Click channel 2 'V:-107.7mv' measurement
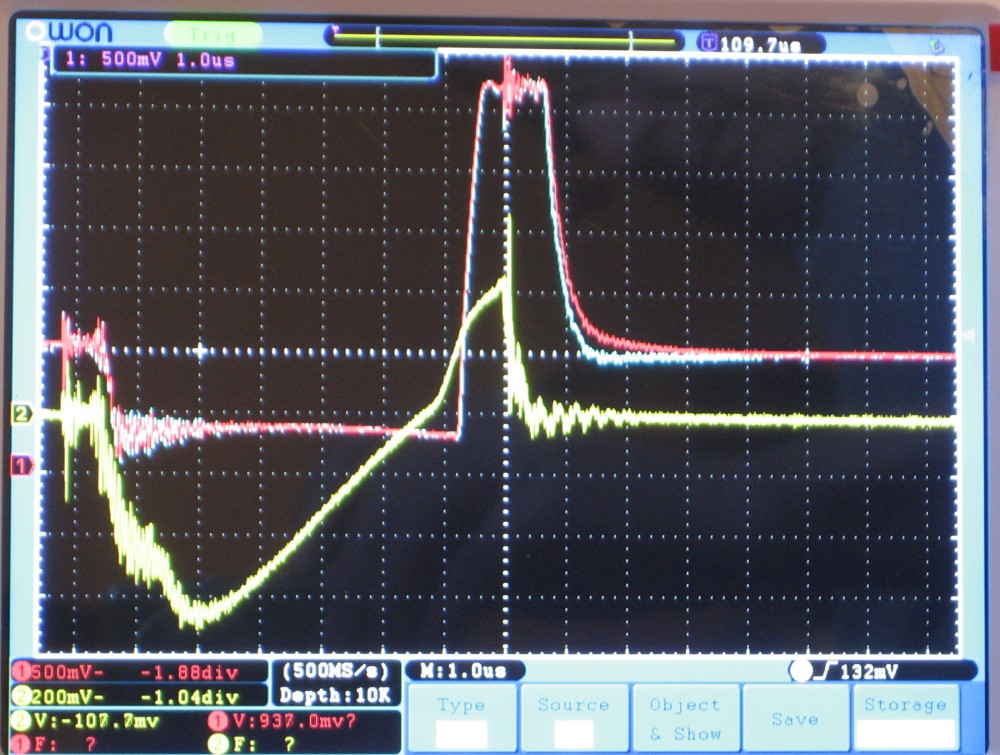Image resolution: width=1000 pixels, height=755 pixels. [96, 721]
